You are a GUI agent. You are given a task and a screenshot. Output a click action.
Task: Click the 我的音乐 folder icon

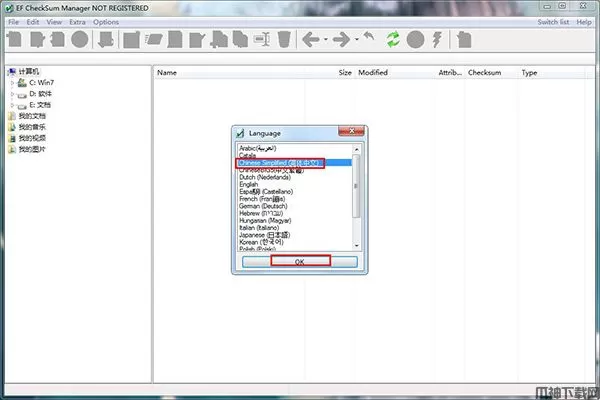[x=12, y=127]
